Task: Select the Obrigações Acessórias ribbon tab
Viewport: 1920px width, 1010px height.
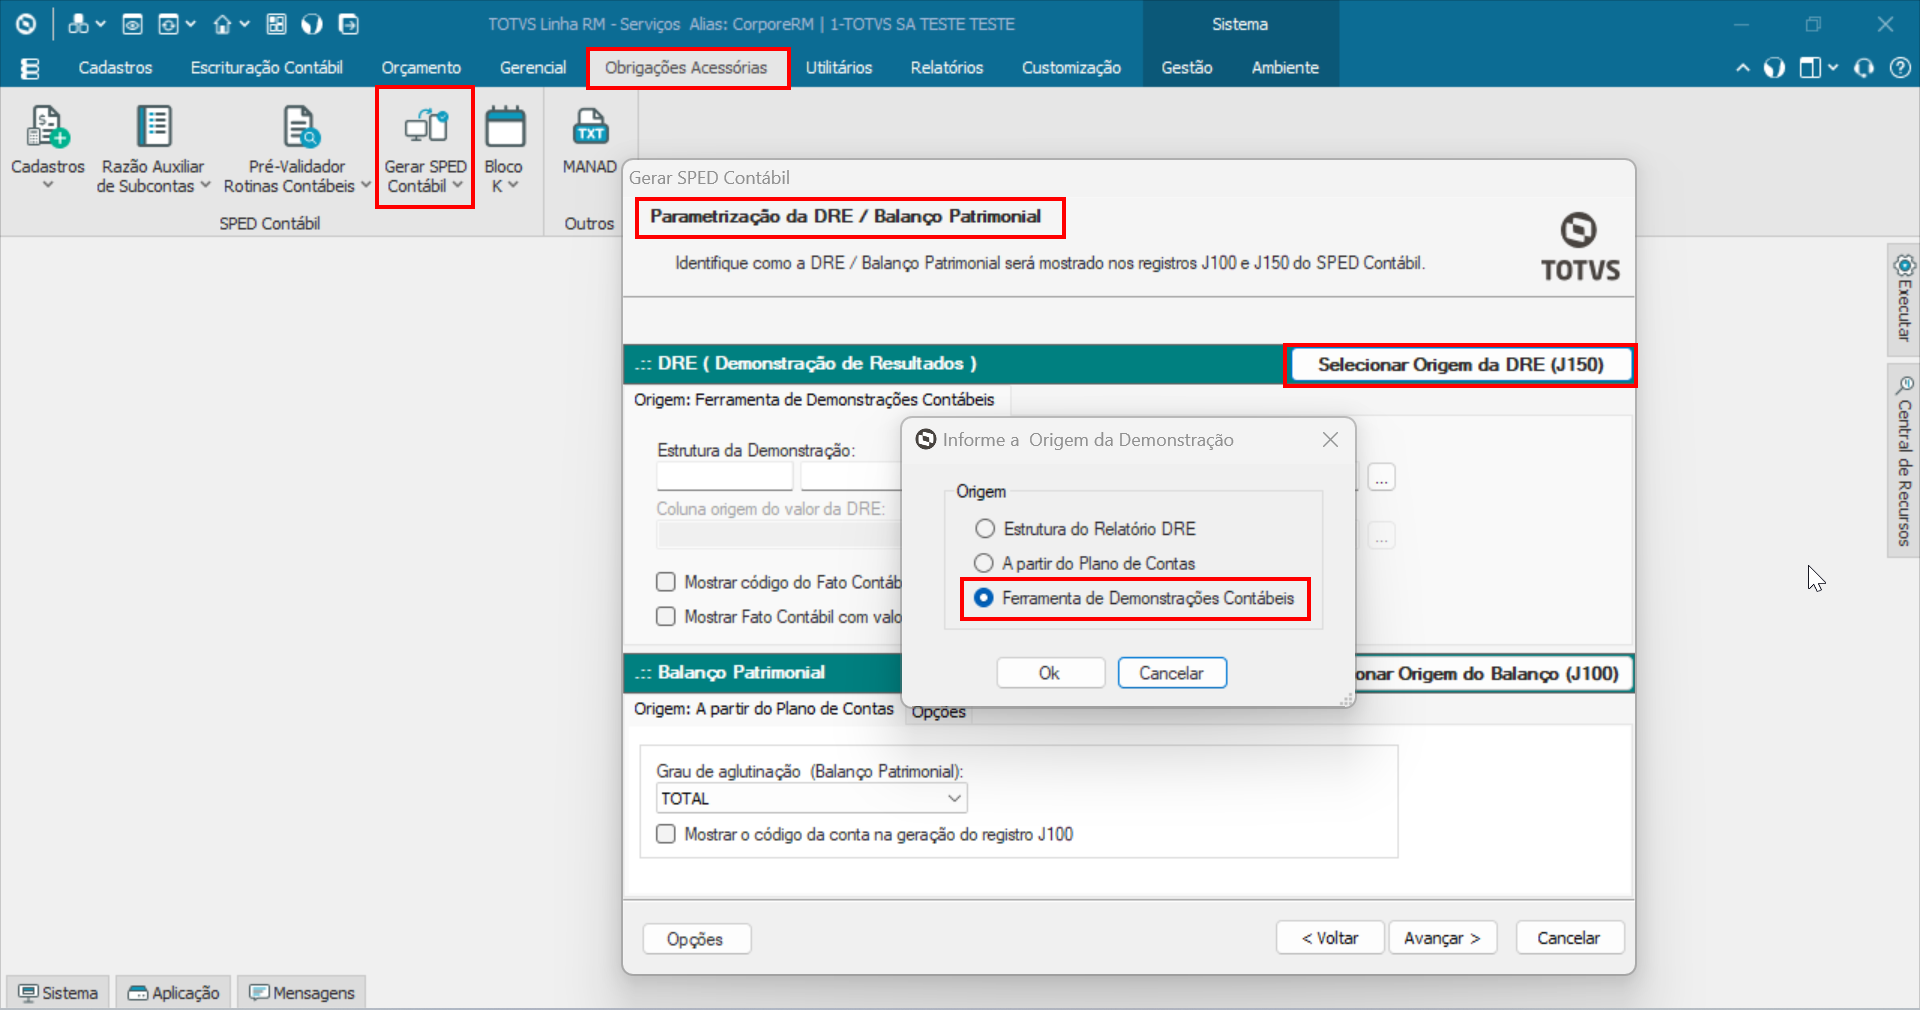Action: click(x=686, y=68)
